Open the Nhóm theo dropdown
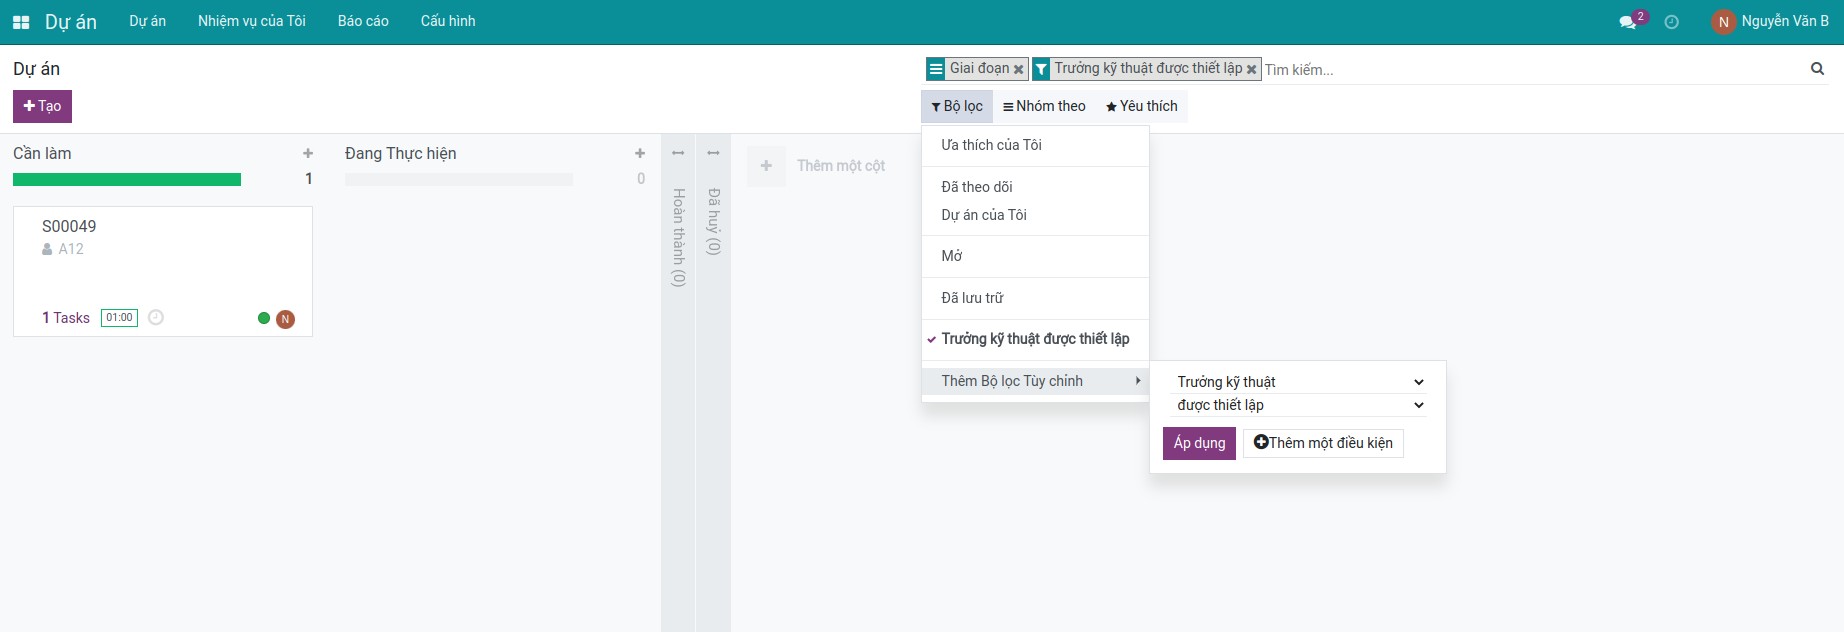The image size is (1844, 632). [x=1044, y=106]
